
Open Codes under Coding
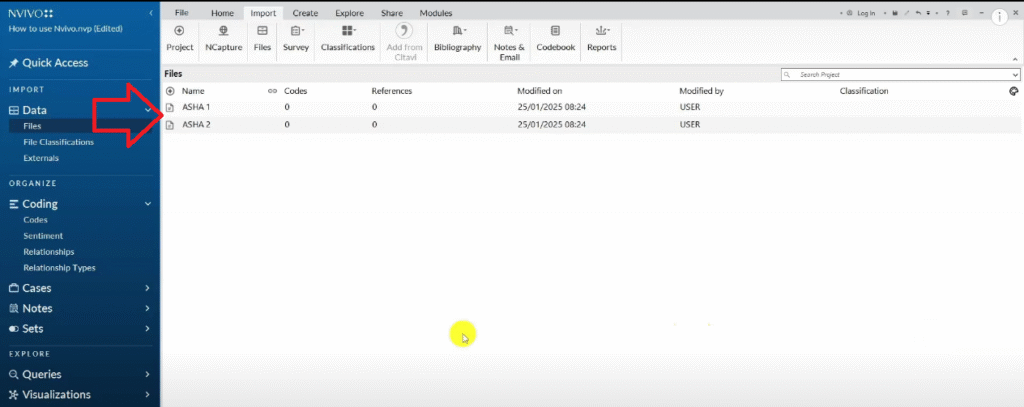pos(35,220)
